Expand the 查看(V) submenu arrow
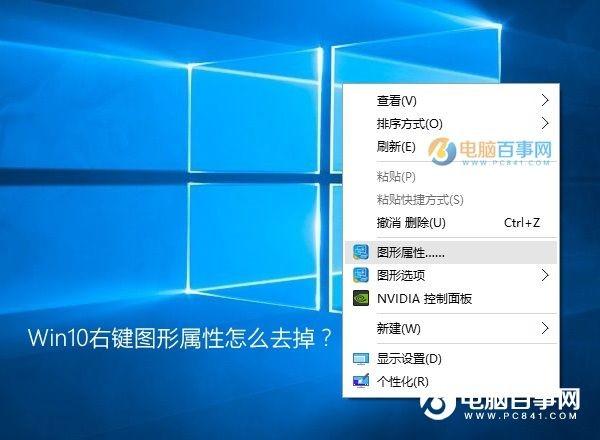Viewport: 600px width, 440px height. click(x=545, y=100)
